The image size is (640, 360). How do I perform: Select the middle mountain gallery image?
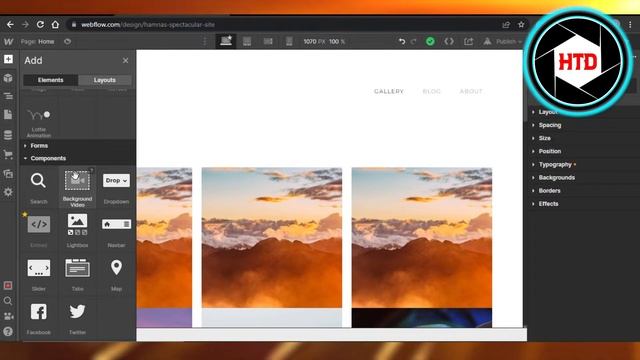(x=272, y=238)
